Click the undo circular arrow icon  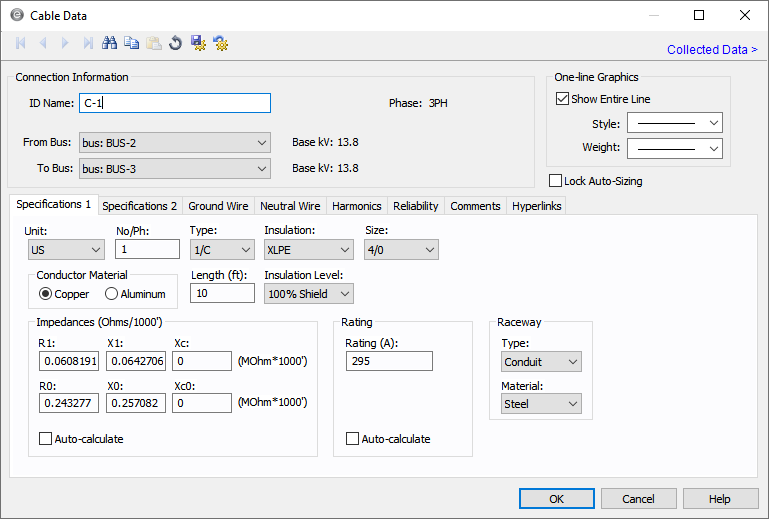tap(175, 43)
